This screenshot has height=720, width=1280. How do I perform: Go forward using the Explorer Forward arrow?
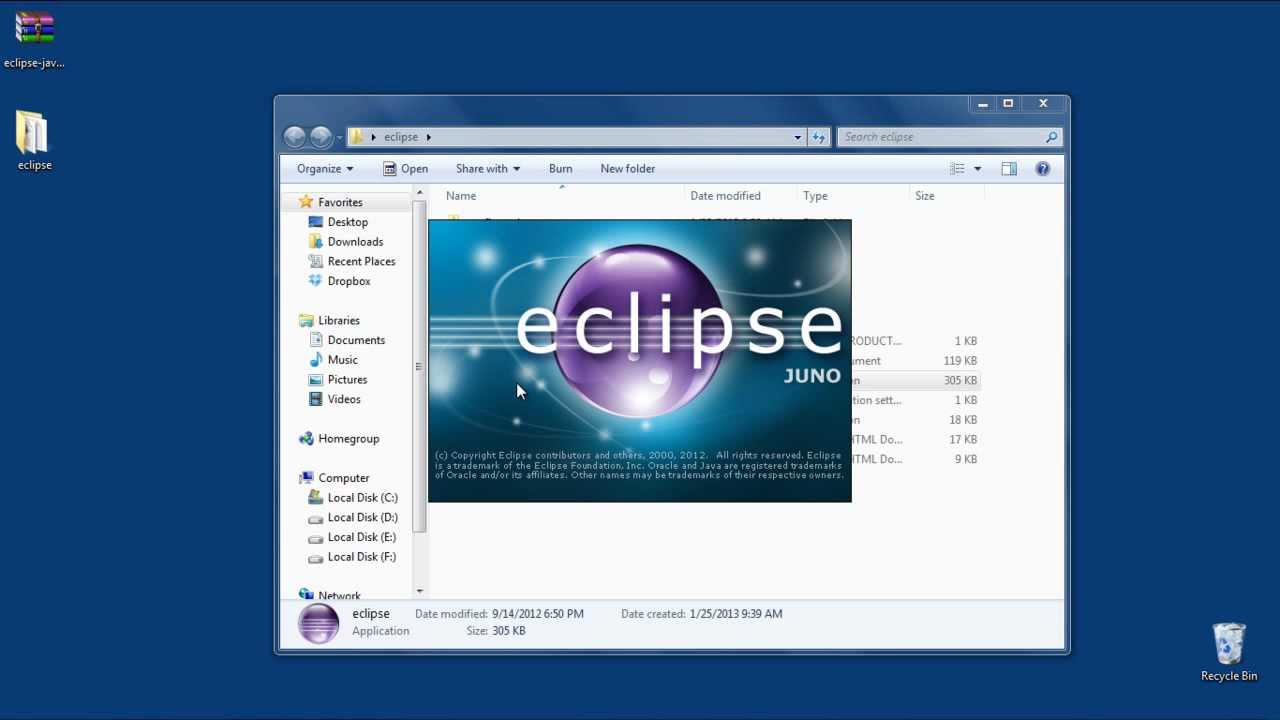(x=320, y=137)
